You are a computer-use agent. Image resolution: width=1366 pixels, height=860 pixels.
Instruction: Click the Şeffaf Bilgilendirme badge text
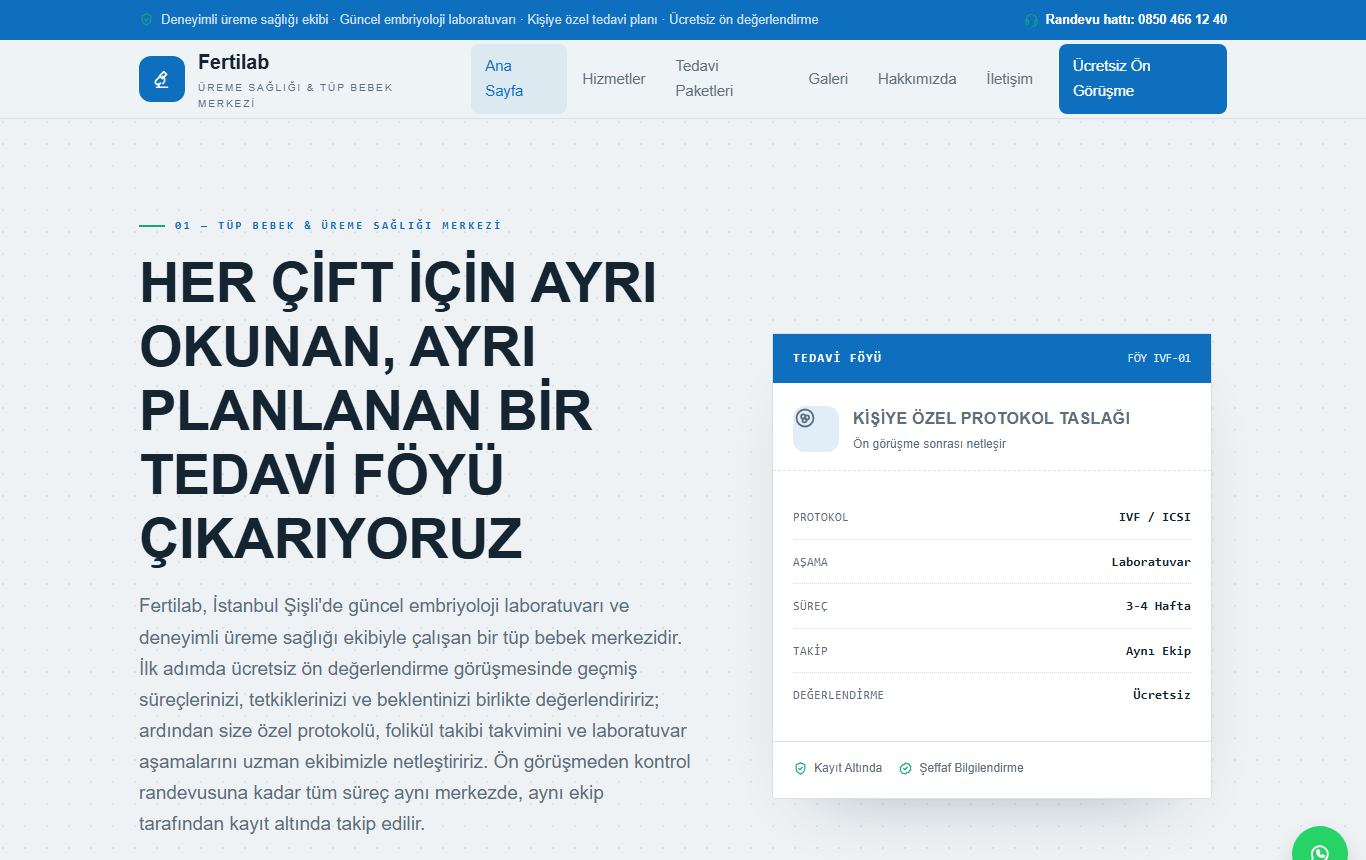[x=971, y=768]
